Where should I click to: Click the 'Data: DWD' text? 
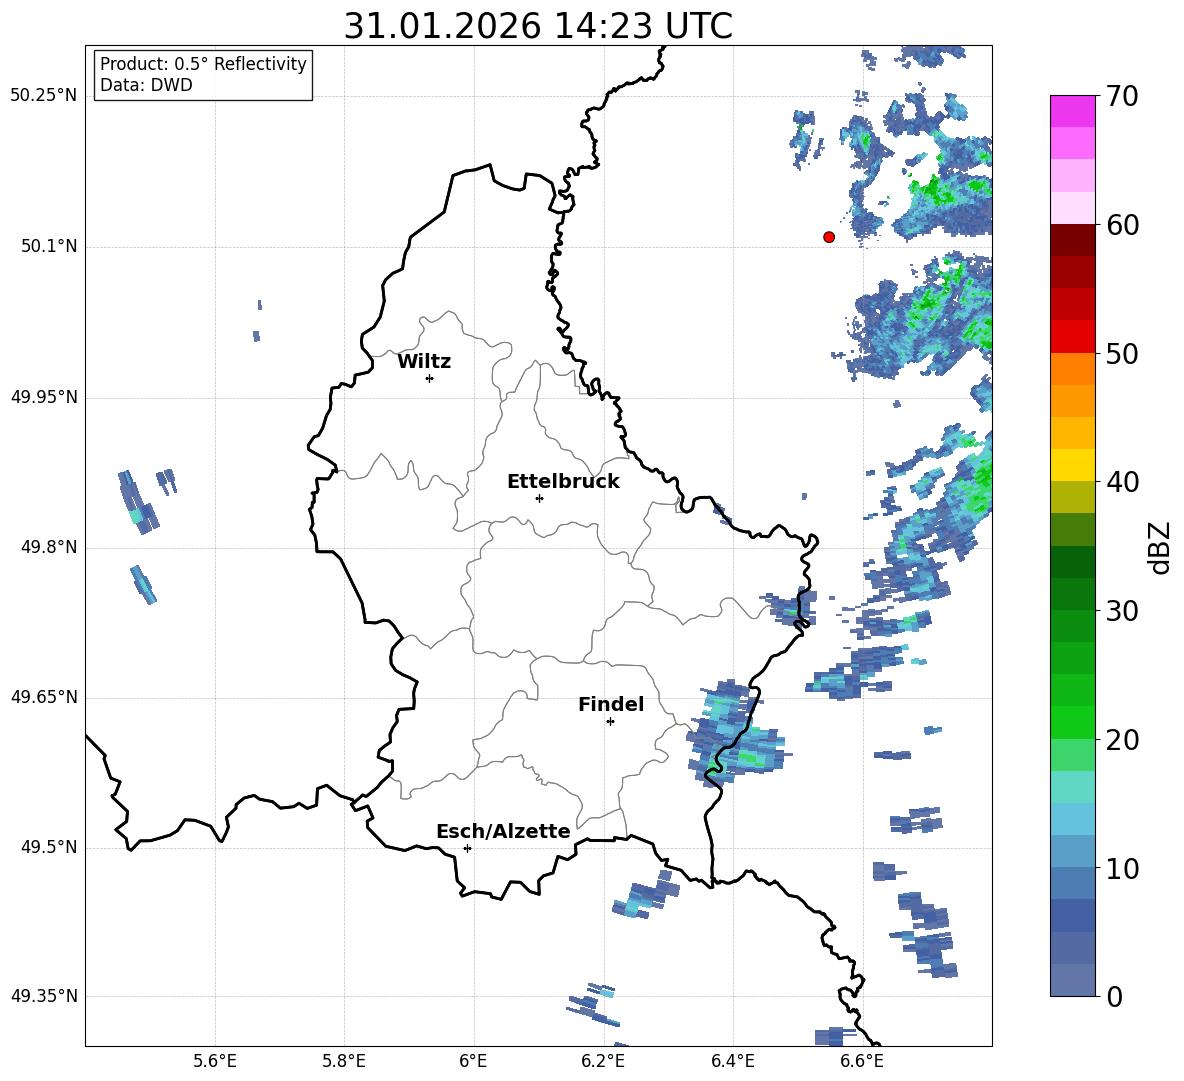[x=146, y=85]
